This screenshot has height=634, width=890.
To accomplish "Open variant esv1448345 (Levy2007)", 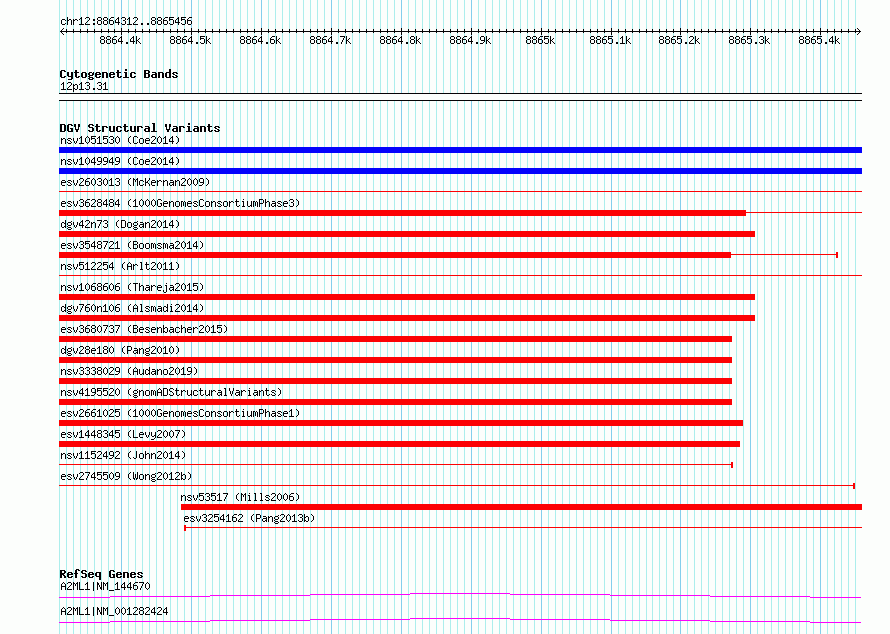I will click(123, 434).
